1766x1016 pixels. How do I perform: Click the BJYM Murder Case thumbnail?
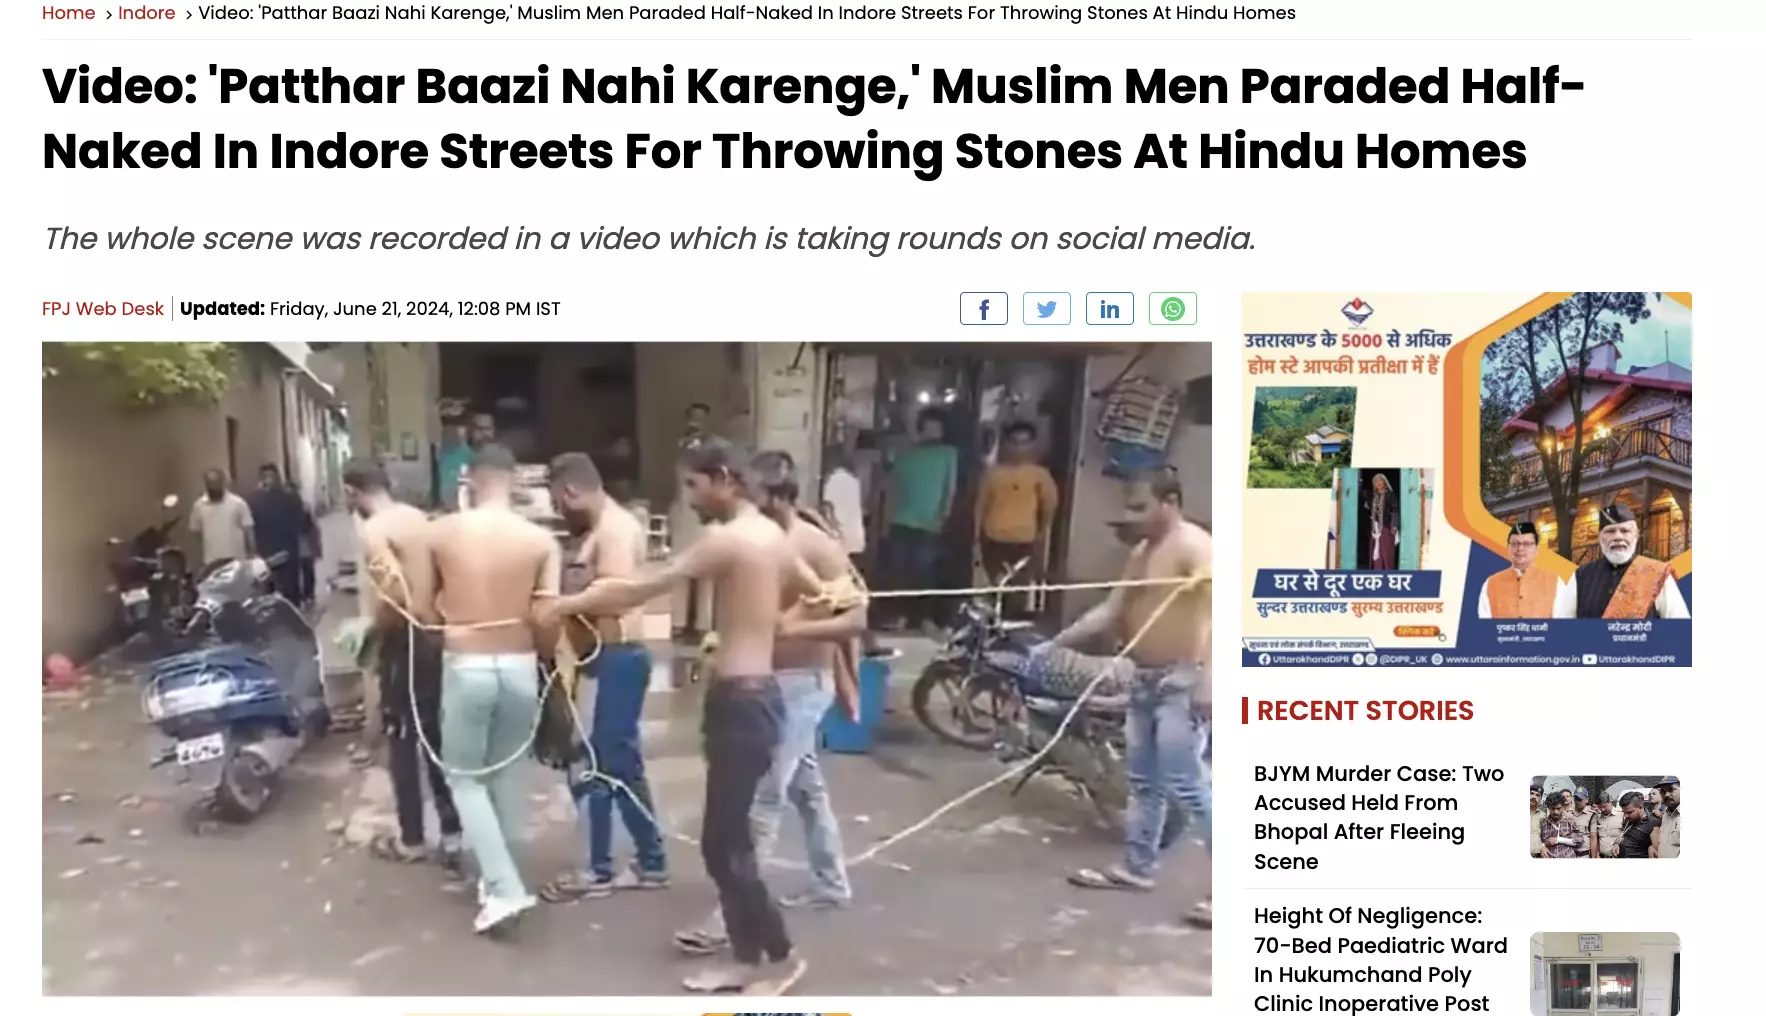click(1604, 816)
